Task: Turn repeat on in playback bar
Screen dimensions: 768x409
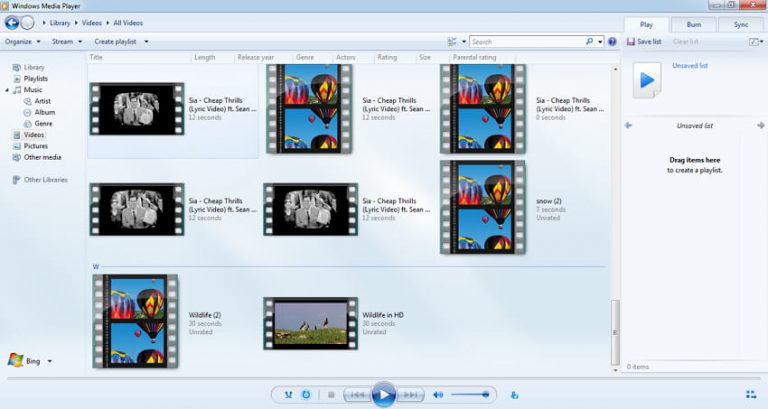Action: 306,394
